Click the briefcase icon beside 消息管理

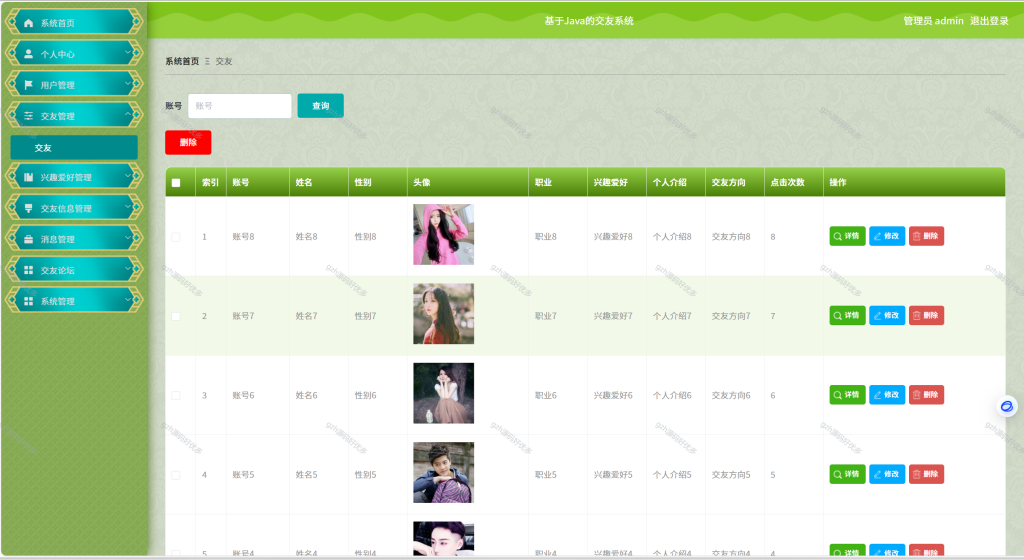click(28, 239)
